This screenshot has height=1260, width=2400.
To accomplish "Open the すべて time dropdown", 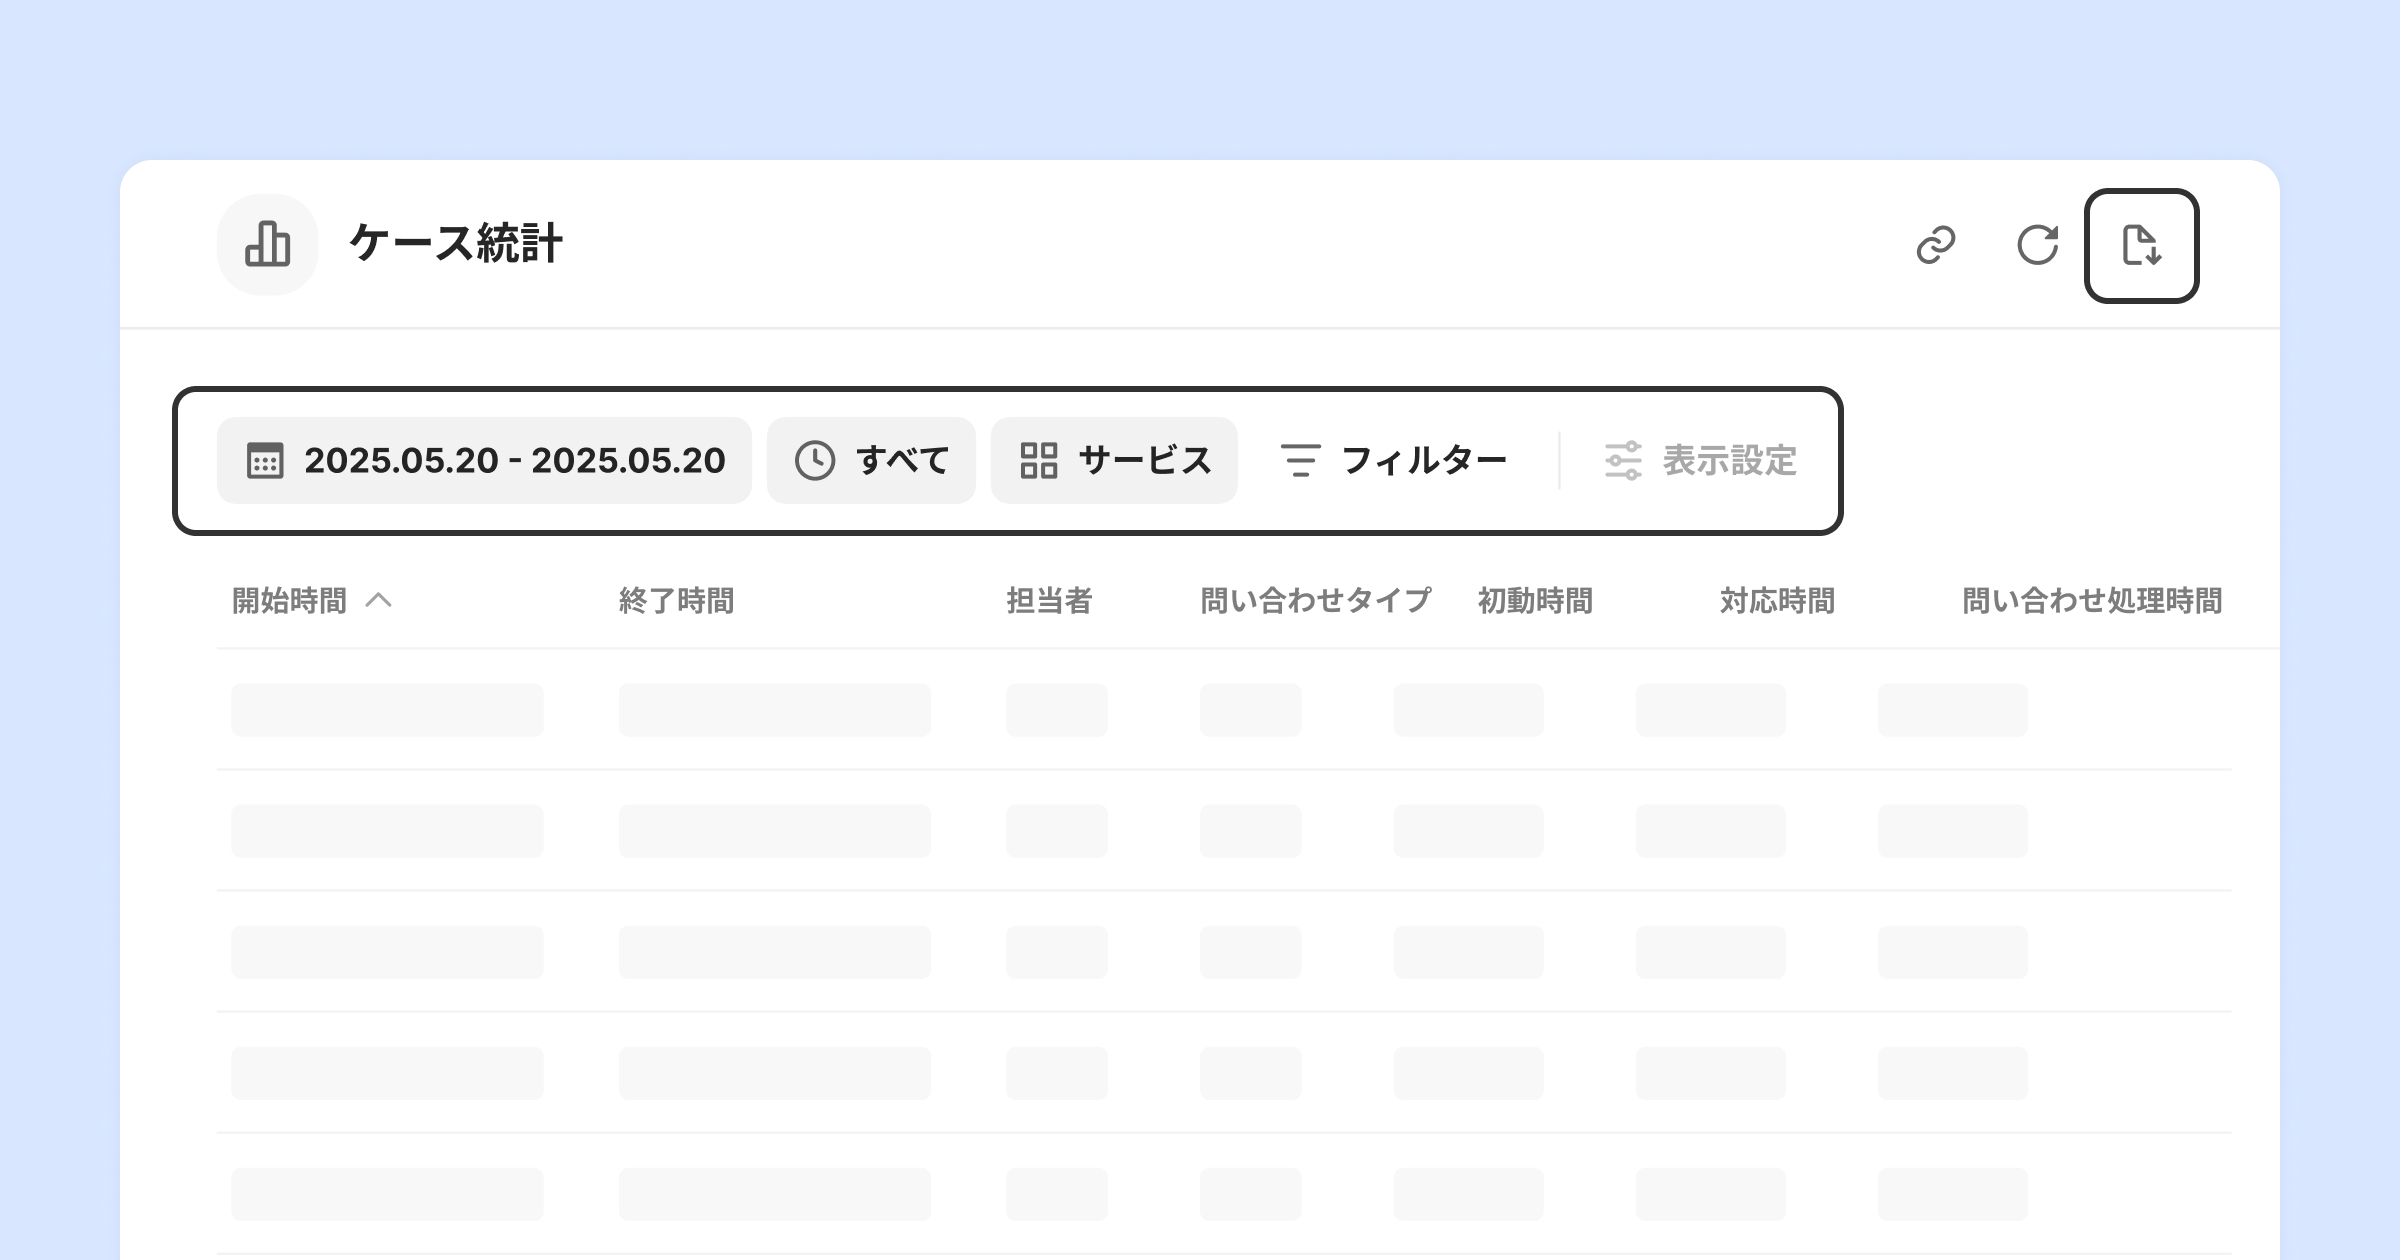I will click(902, 461).
